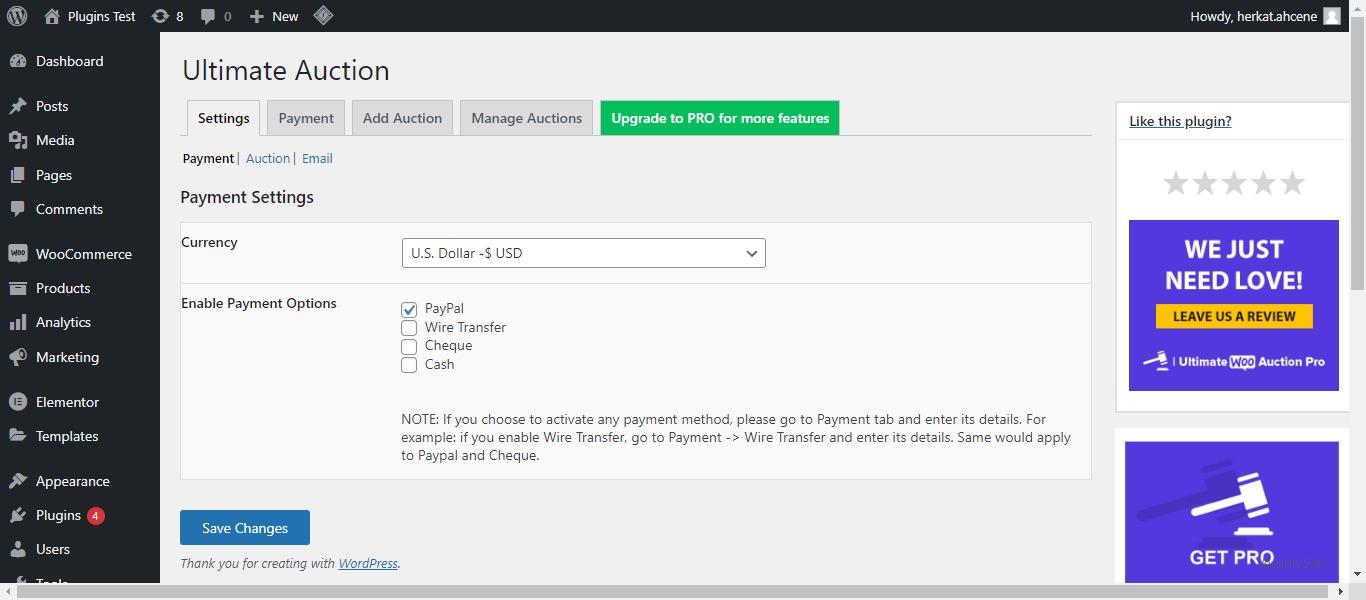Open WooCommerce from the sidebar icon
Image resolution: width=1366 pixels, height=600 pixels.
coord(18,254)
